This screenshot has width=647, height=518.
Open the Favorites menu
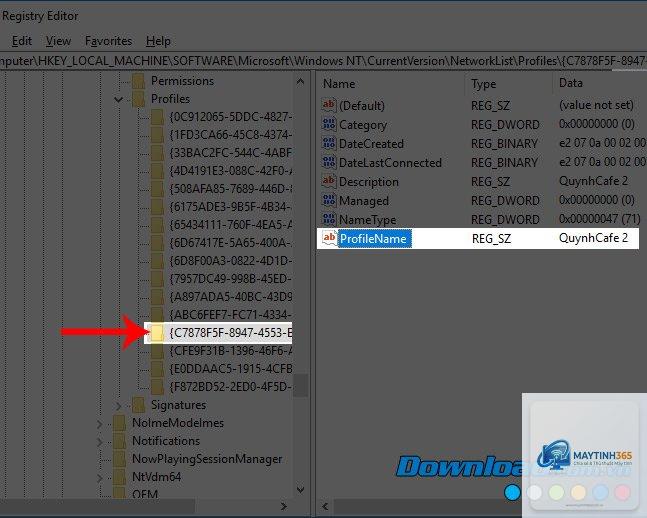coord(108,41)
